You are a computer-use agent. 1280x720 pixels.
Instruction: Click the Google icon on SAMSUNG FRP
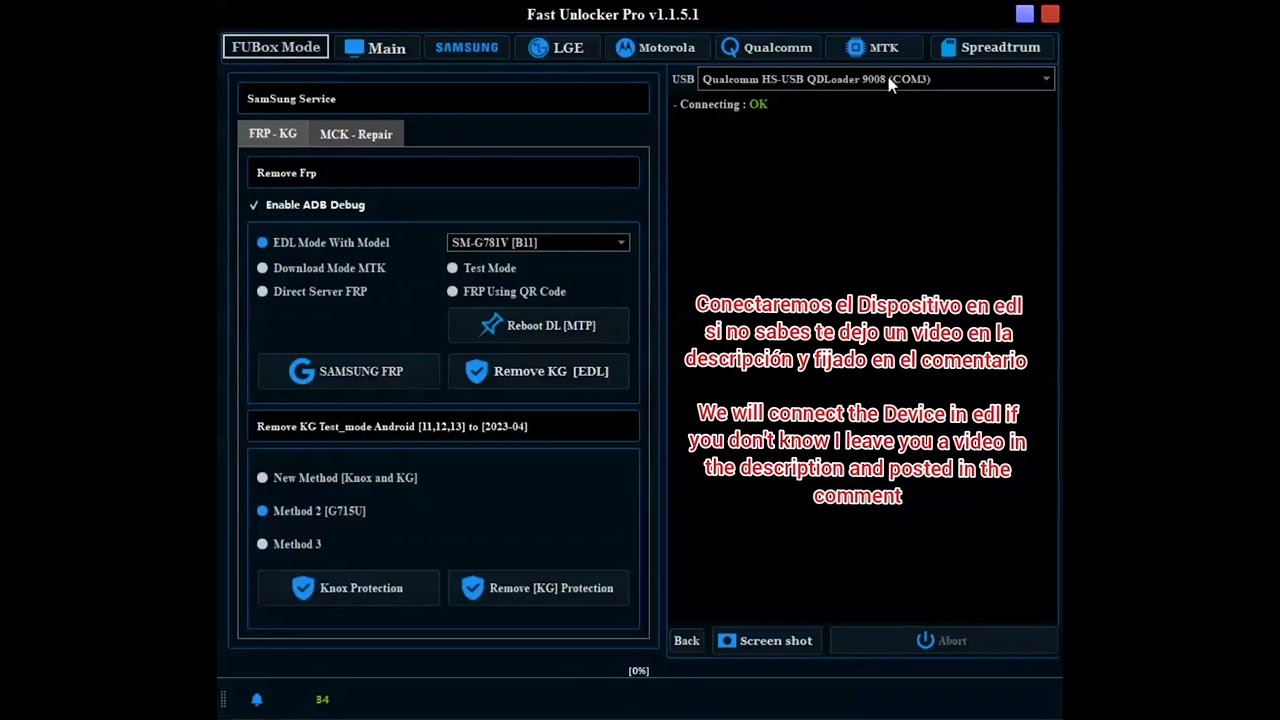coord(301,371)
